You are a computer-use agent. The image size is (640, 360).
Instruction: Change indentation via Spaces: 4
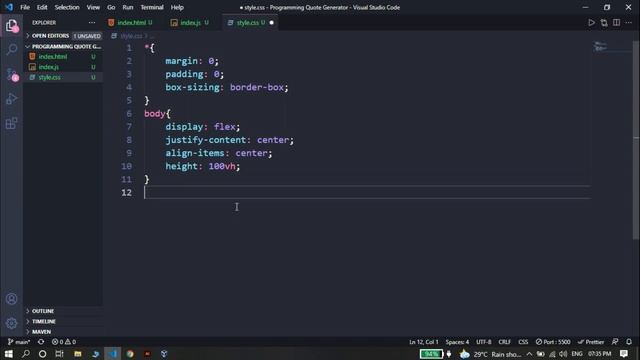[x=457, y=342]
